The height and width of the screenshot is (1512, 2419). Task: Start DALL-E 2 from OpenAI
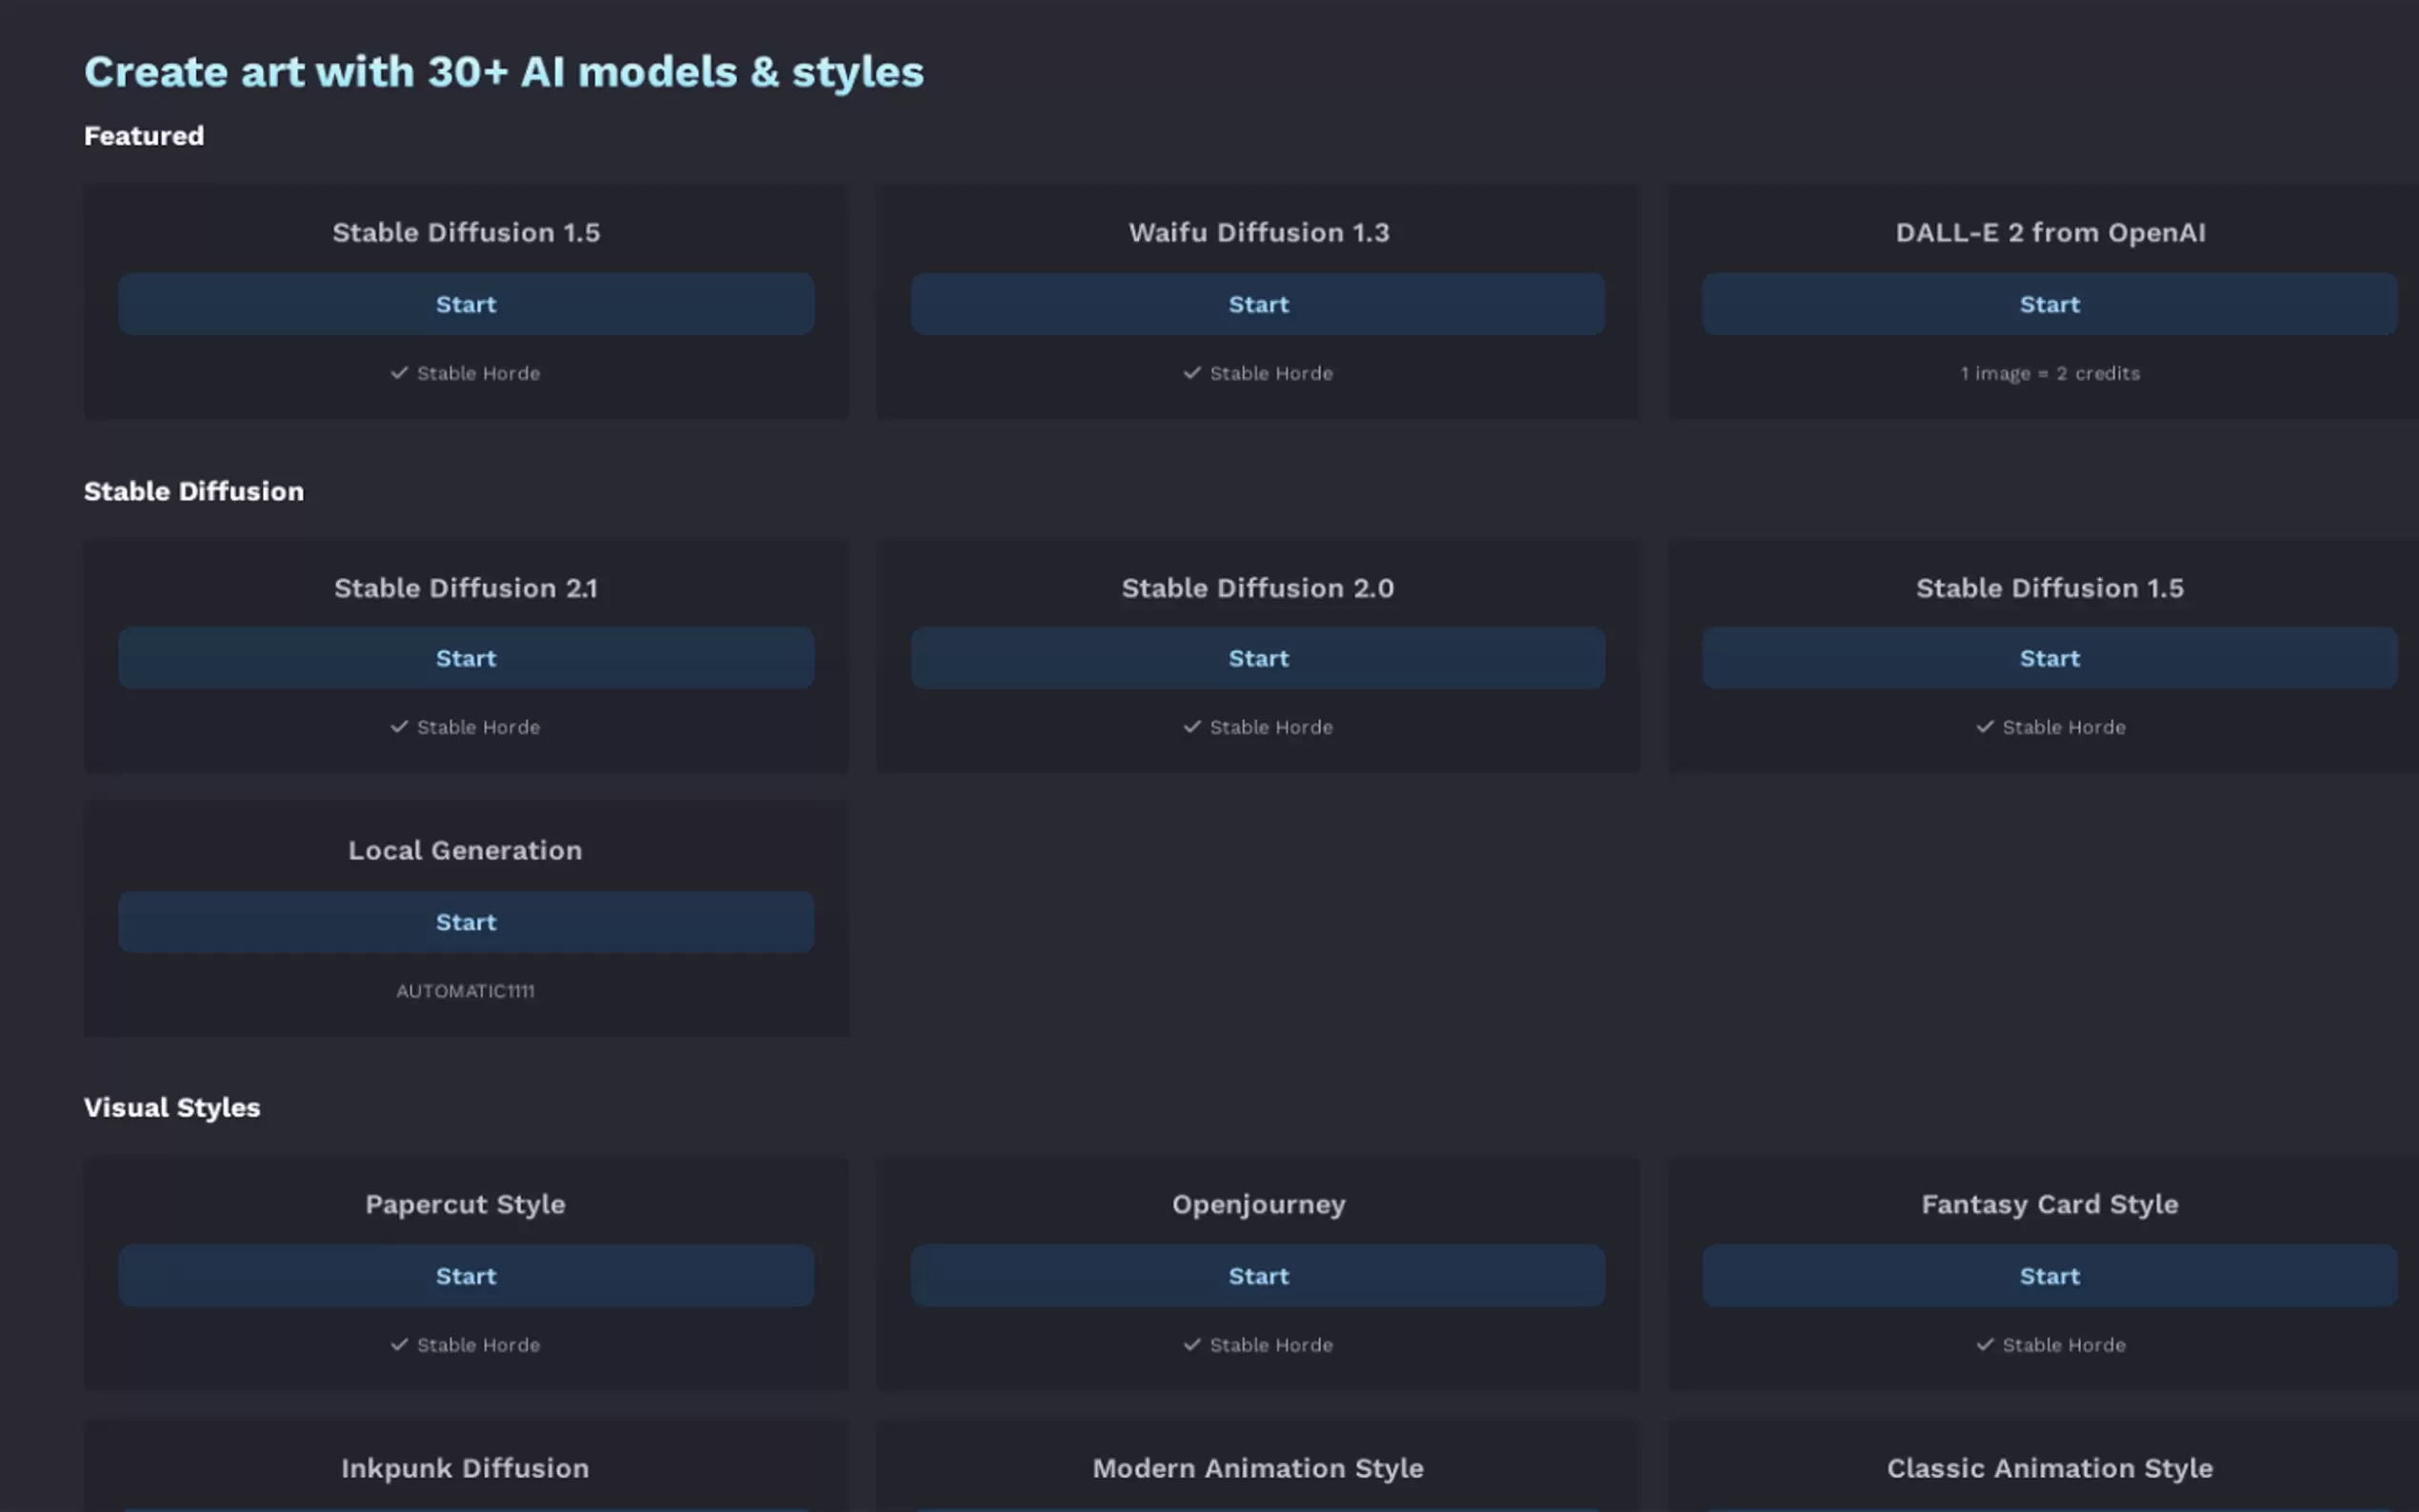pyautogui.click(x=2049, y=304)
